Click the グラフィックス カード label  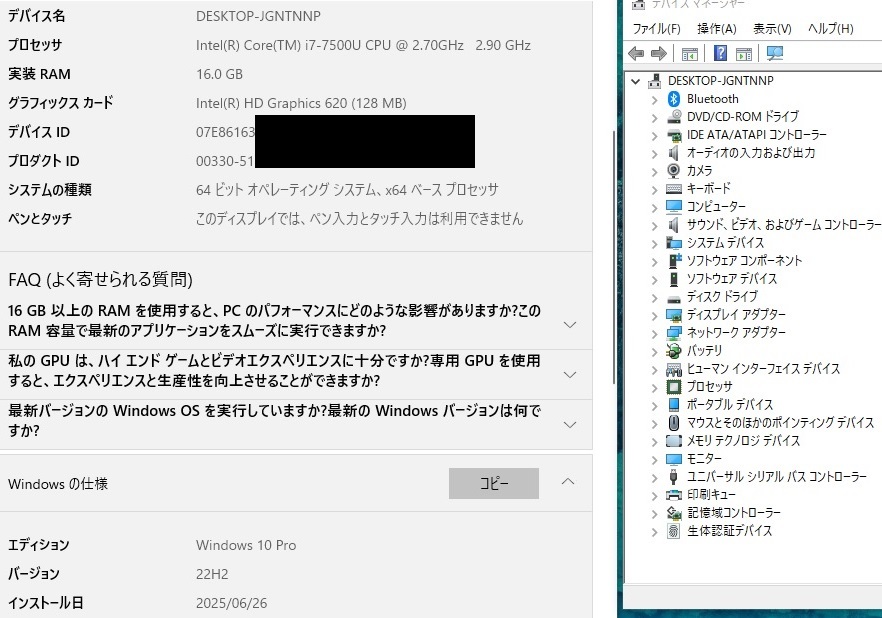[61, 103]
